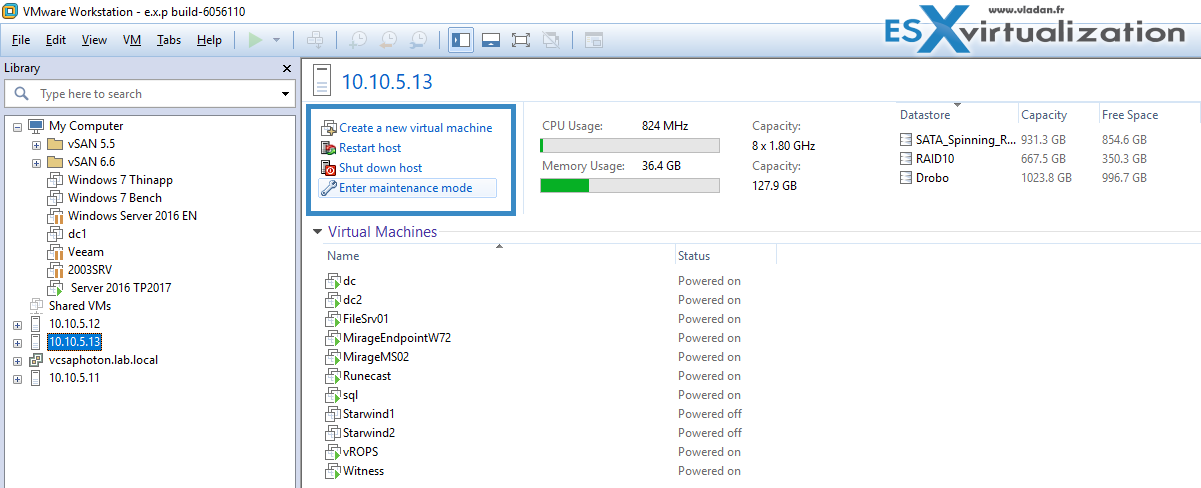The height and width of the screenshot is (488, 1201).
Task: Click the CPU Usage progress bar
Action: (x=630, y=145)
